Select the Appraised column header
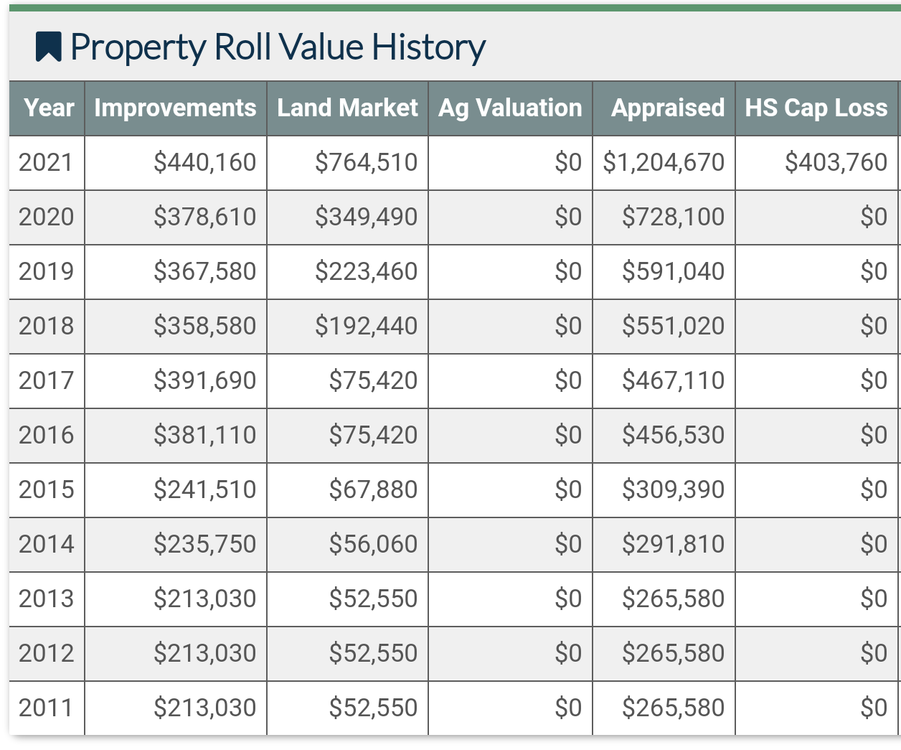This screenshot has width=901, height=750. point(667,108)
